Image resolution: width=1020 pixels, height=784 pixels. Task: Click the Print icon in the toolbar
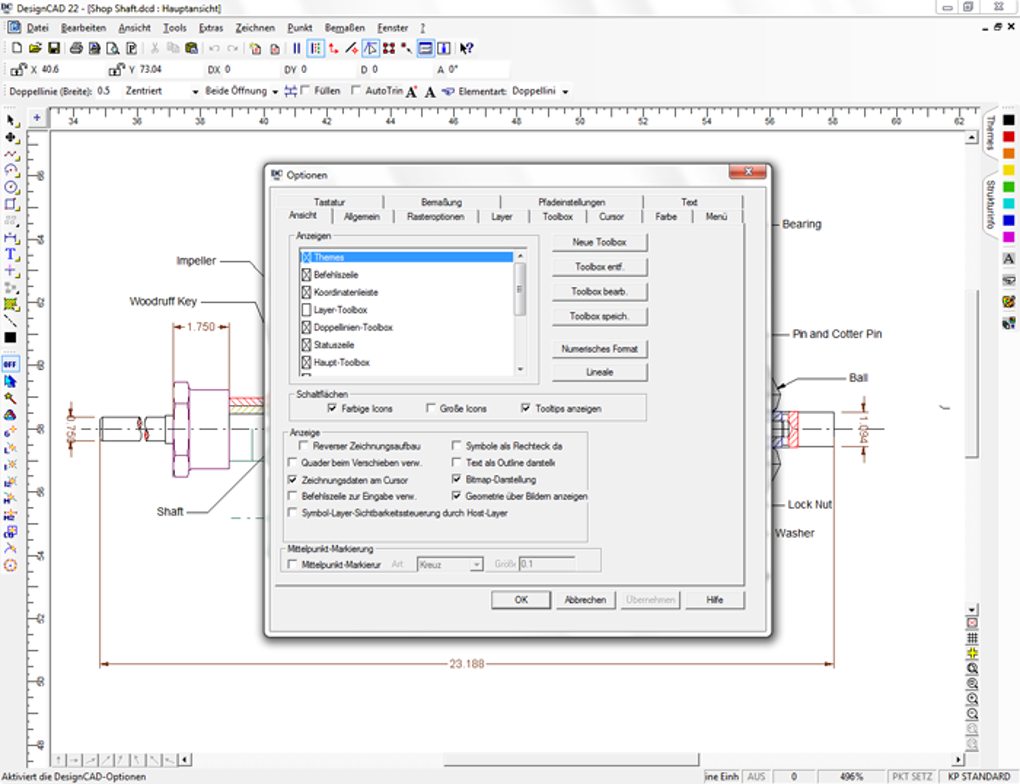coord(75,47)
